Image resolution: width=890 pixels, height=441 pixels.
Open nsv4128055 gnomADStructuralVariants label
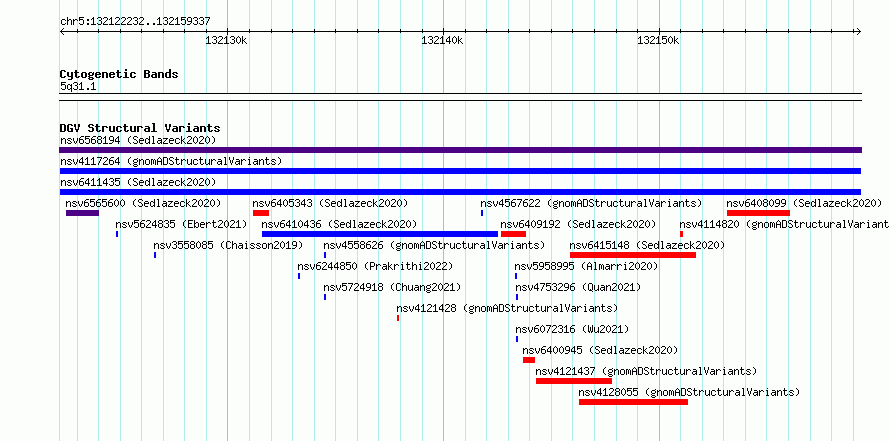689,392
